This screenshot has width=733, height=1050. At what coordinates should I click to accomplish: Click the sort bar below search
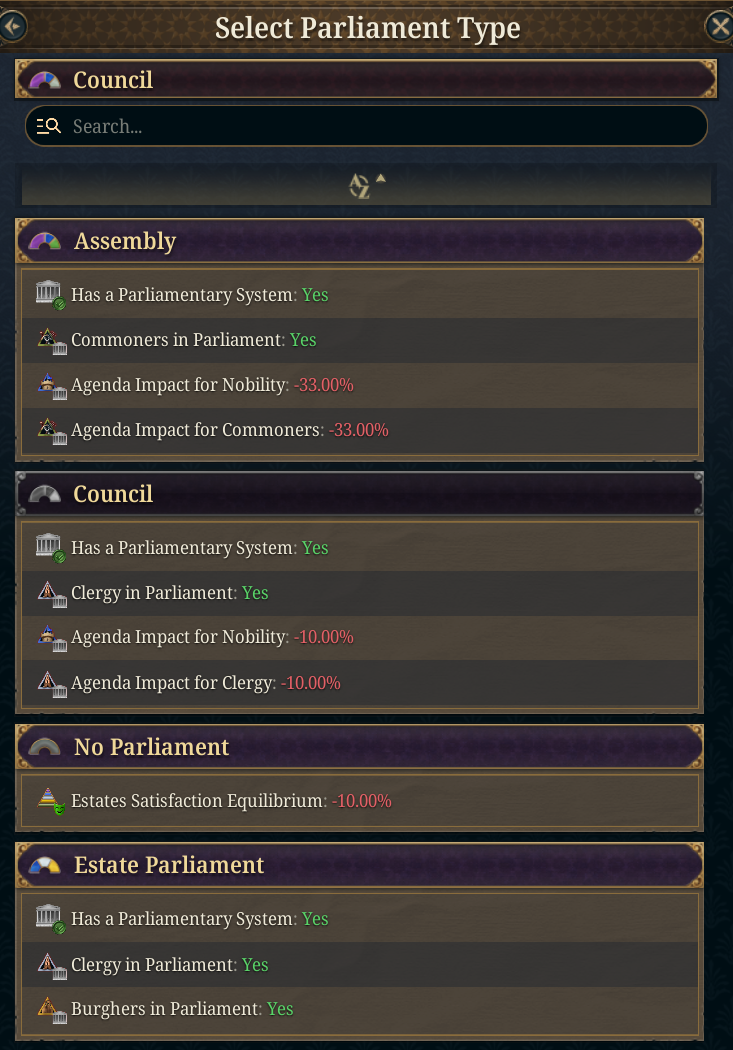(366, 185)
